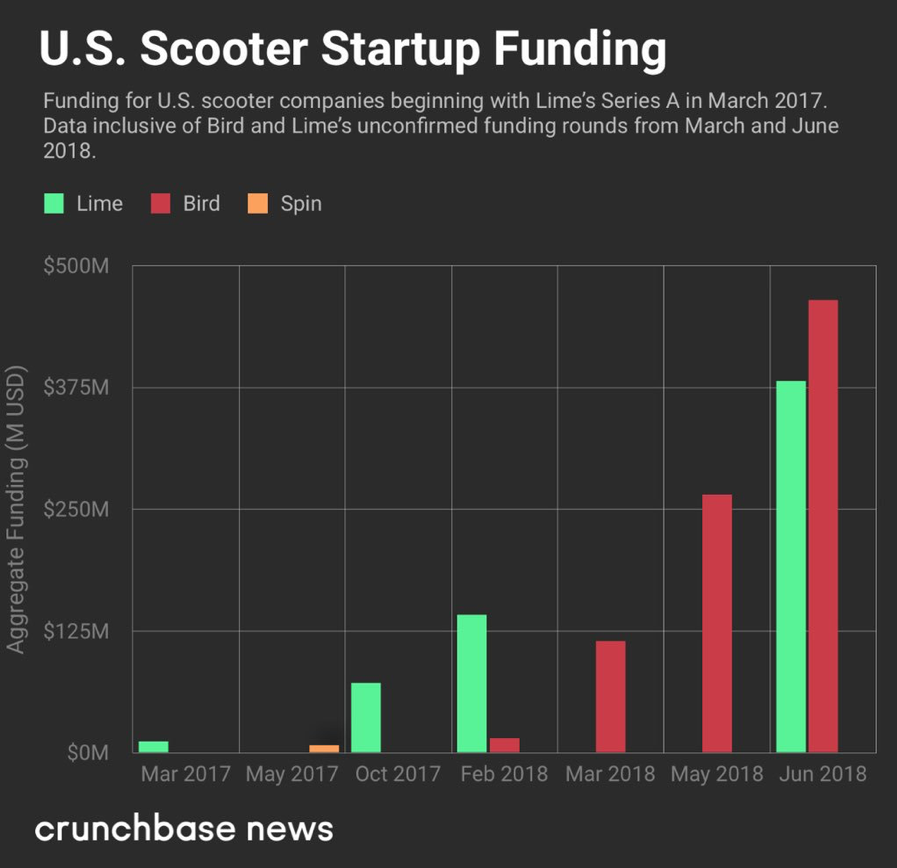Click Bird's red Mar 2018 bar
The height and width of the screenshot is (868, 897).
pos(610,696)
